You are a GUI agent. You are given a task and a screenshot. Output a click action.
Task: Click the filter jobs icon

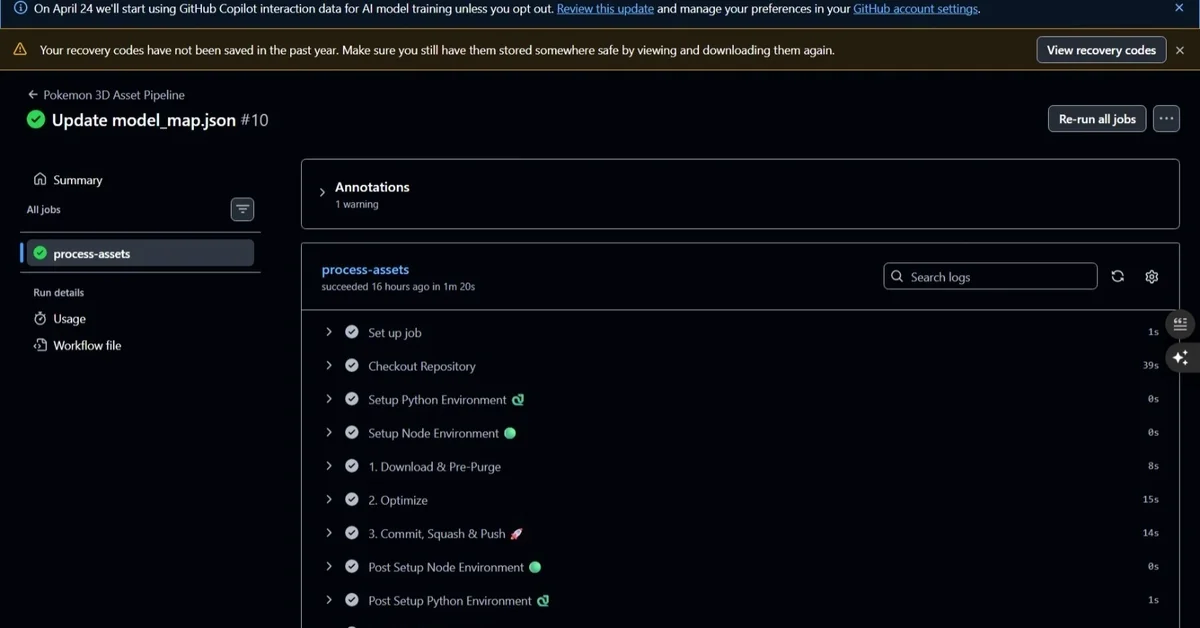point(242,209)
